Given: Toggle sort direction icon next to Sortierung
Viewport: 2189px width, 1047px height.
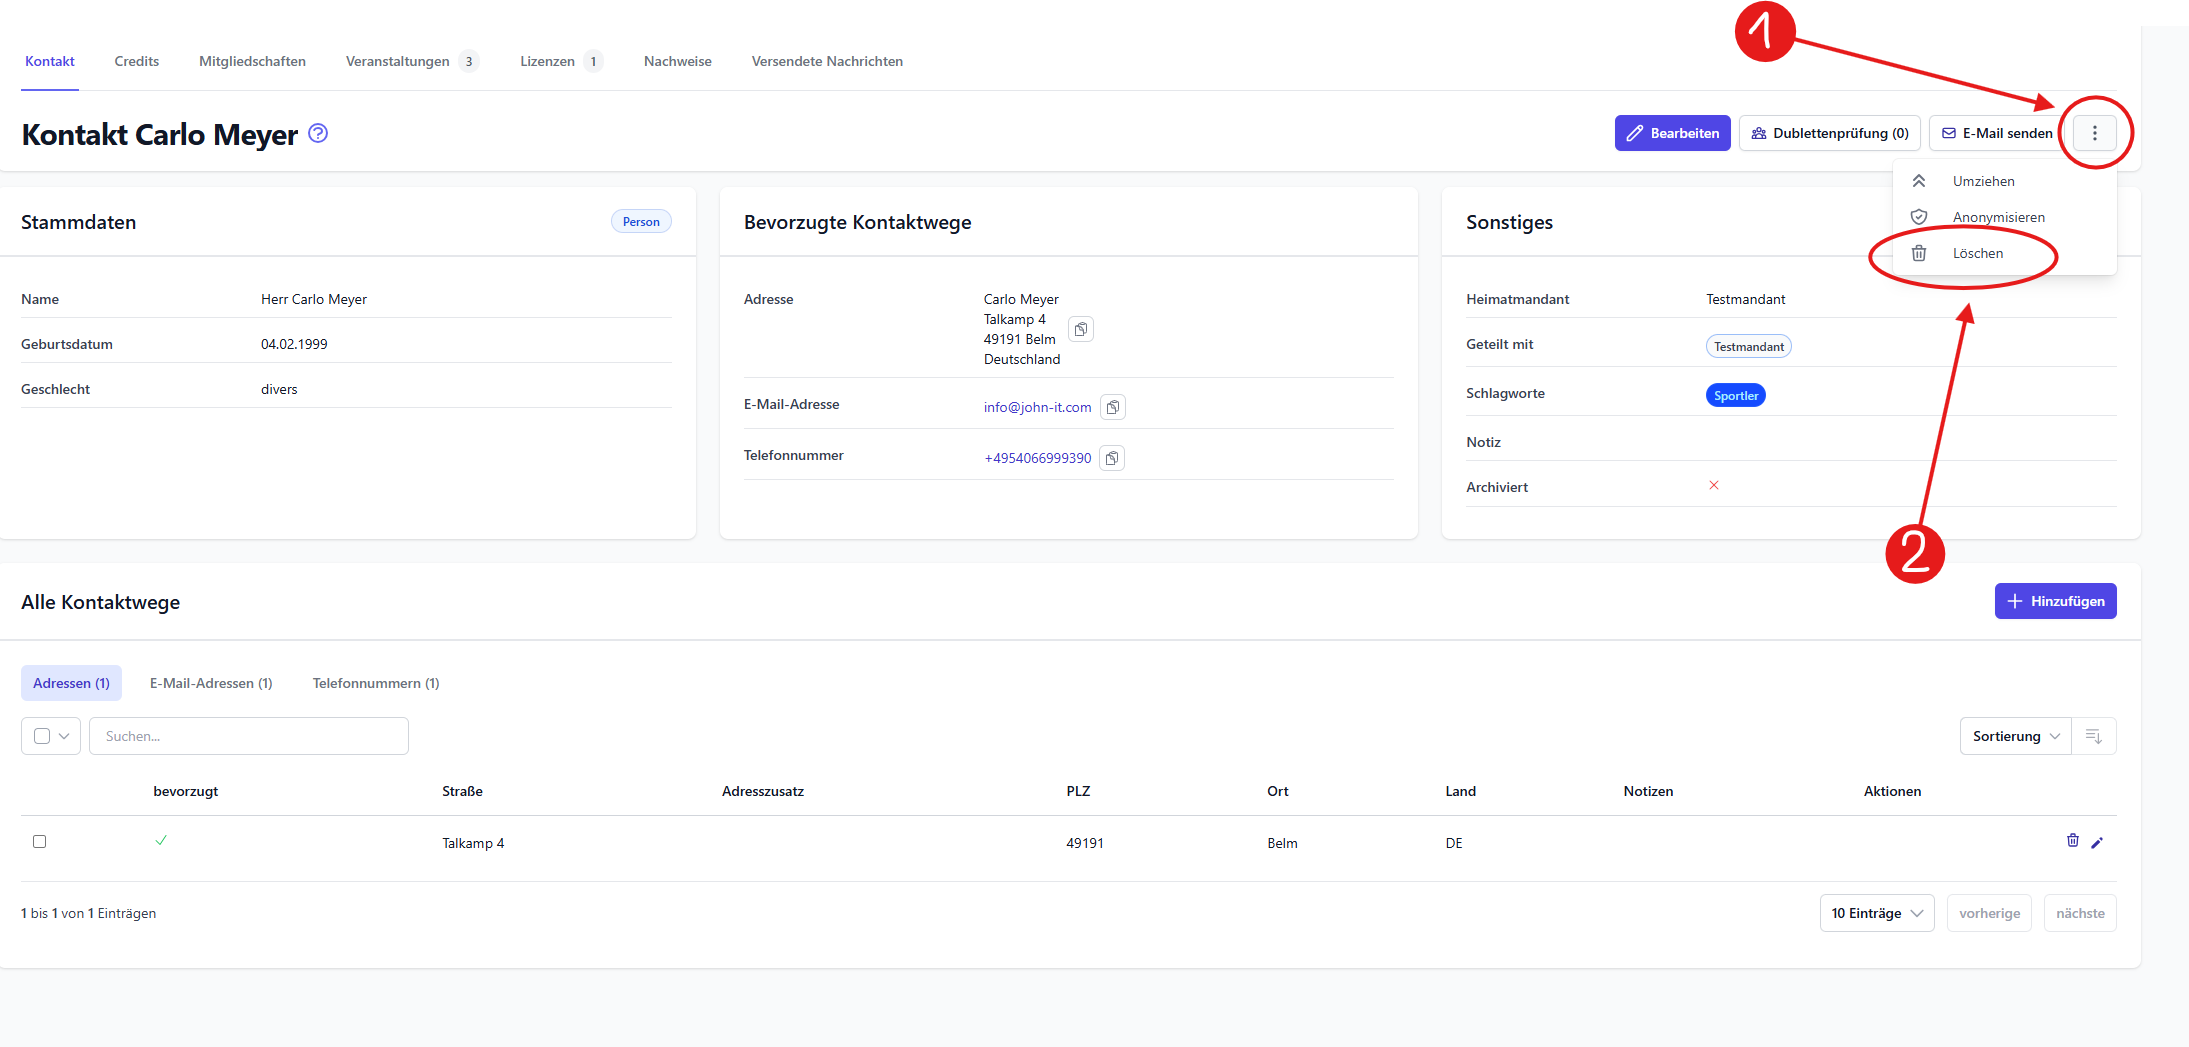Looking at the screenshot, I should coord(2093,736).
